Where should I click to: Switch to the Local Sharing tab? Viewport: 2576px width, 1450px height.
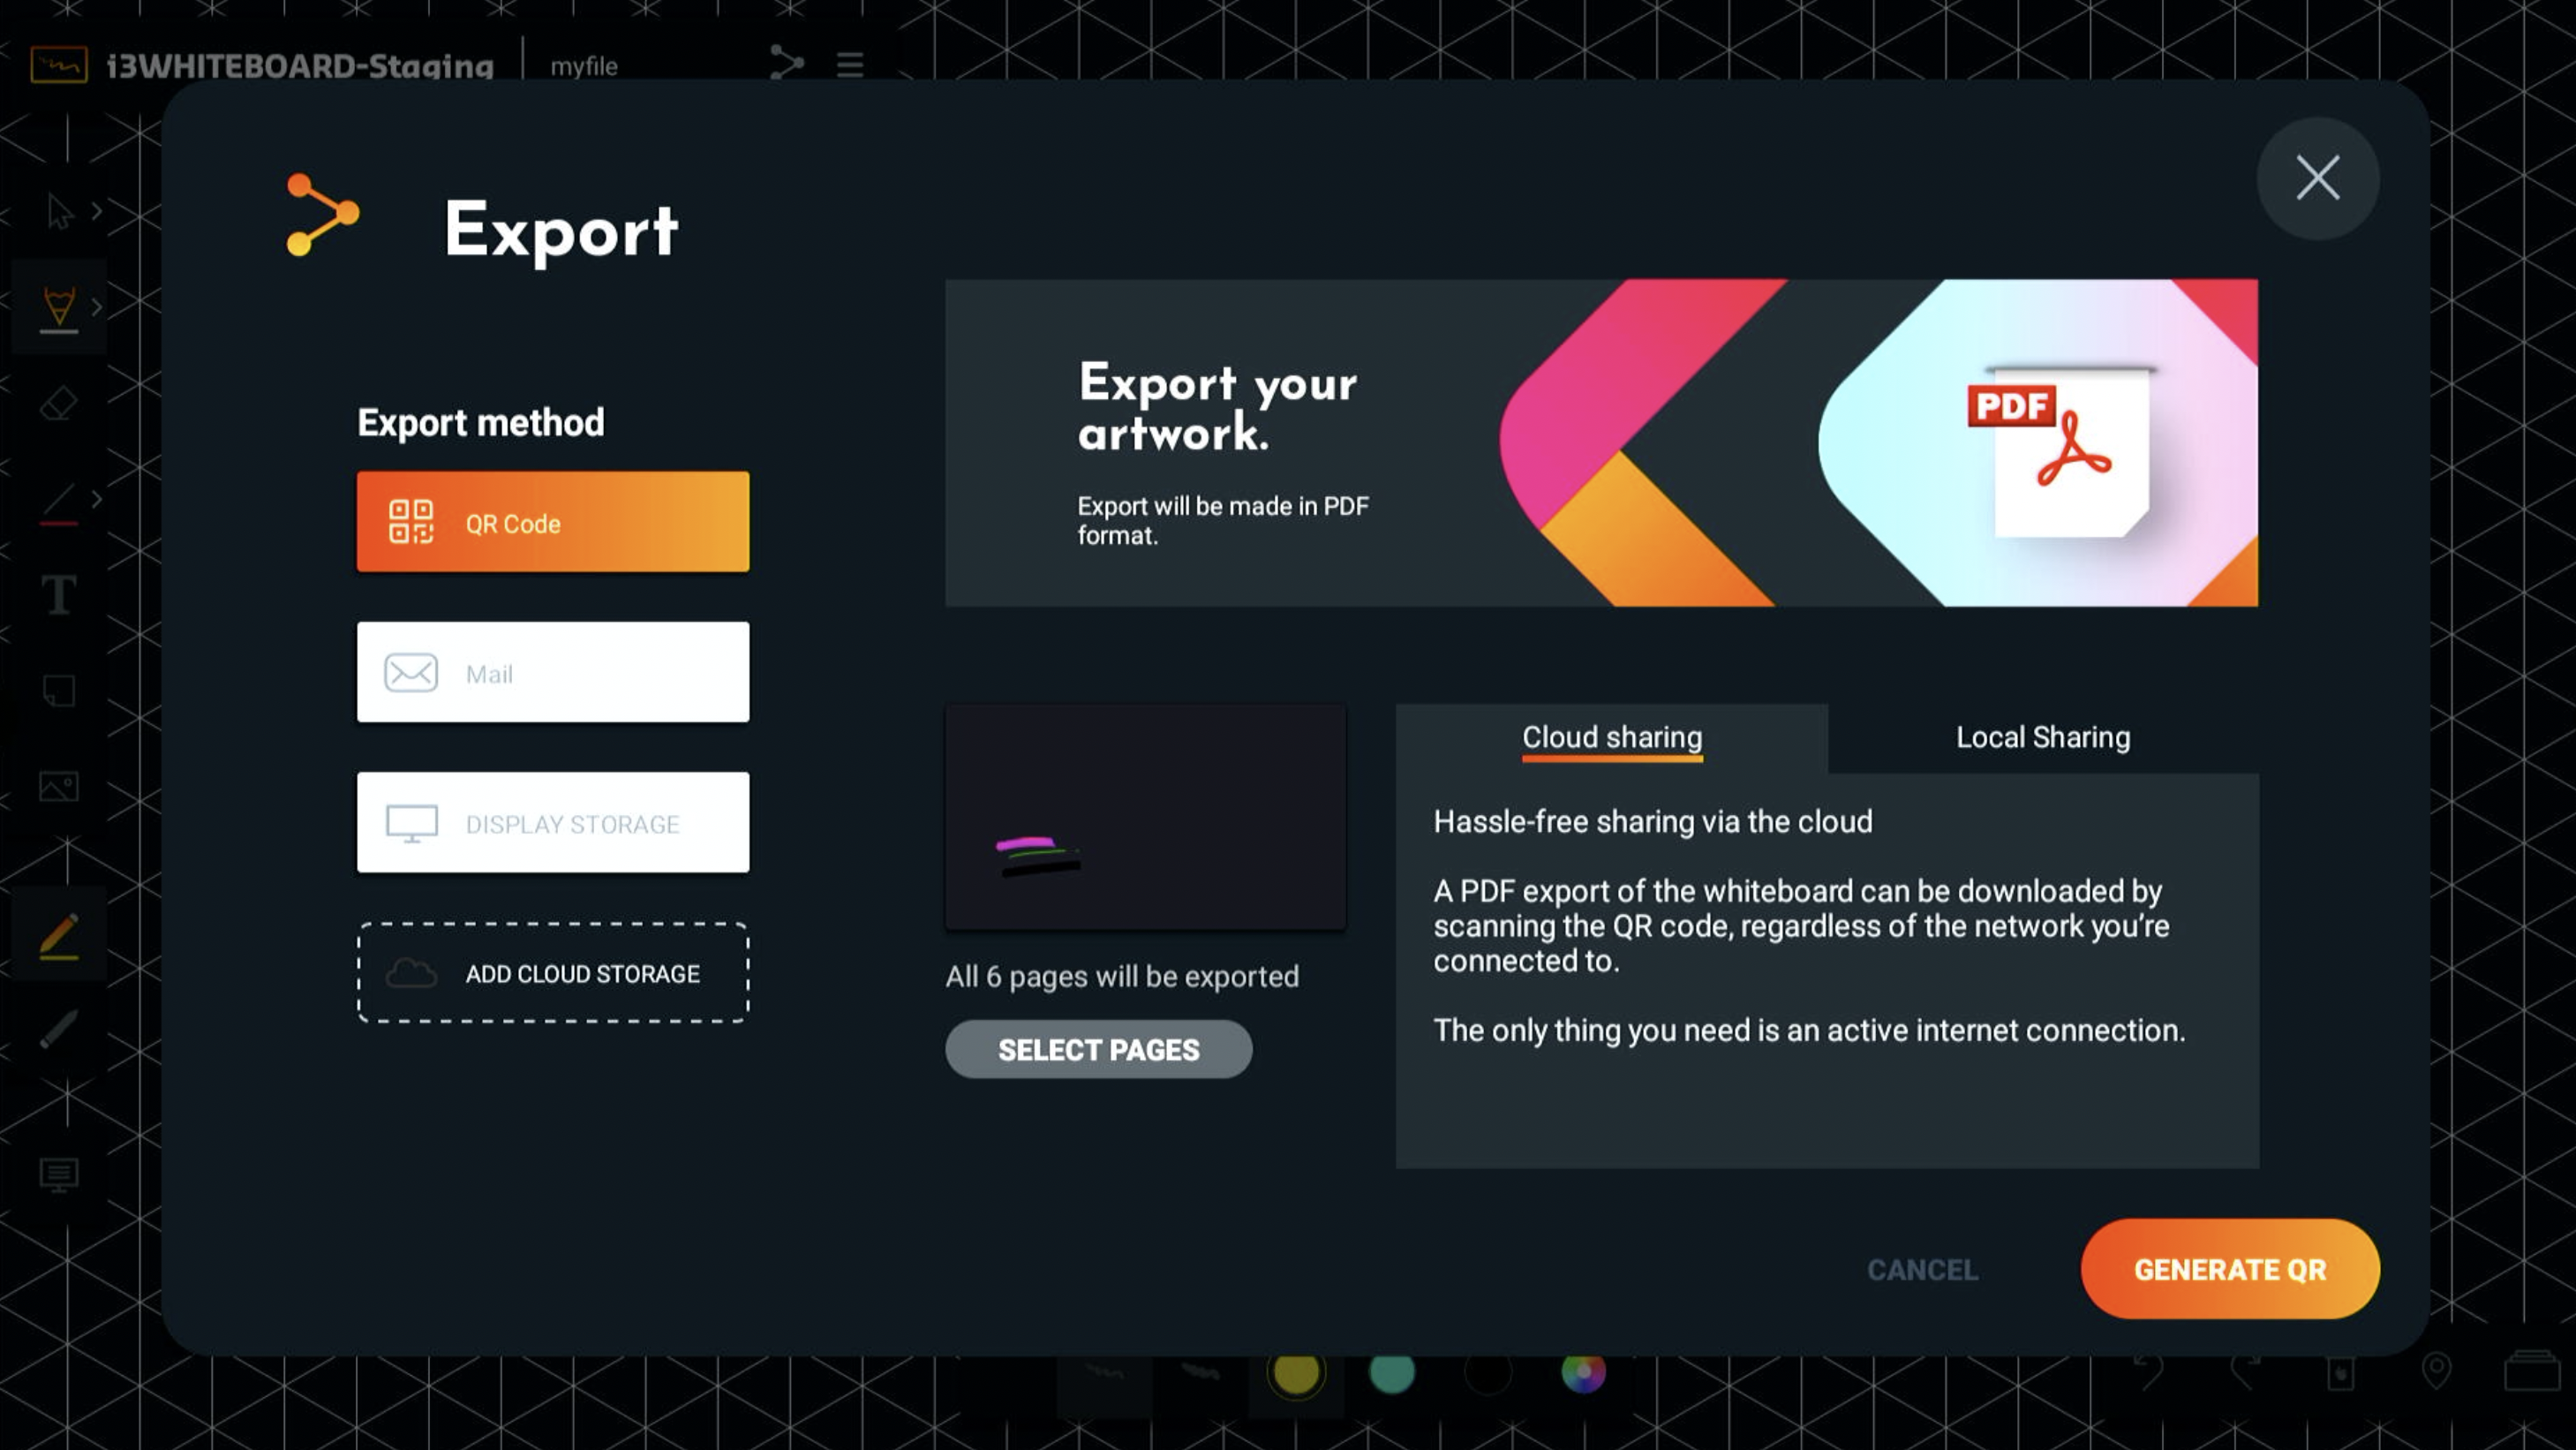point(2042,738)
